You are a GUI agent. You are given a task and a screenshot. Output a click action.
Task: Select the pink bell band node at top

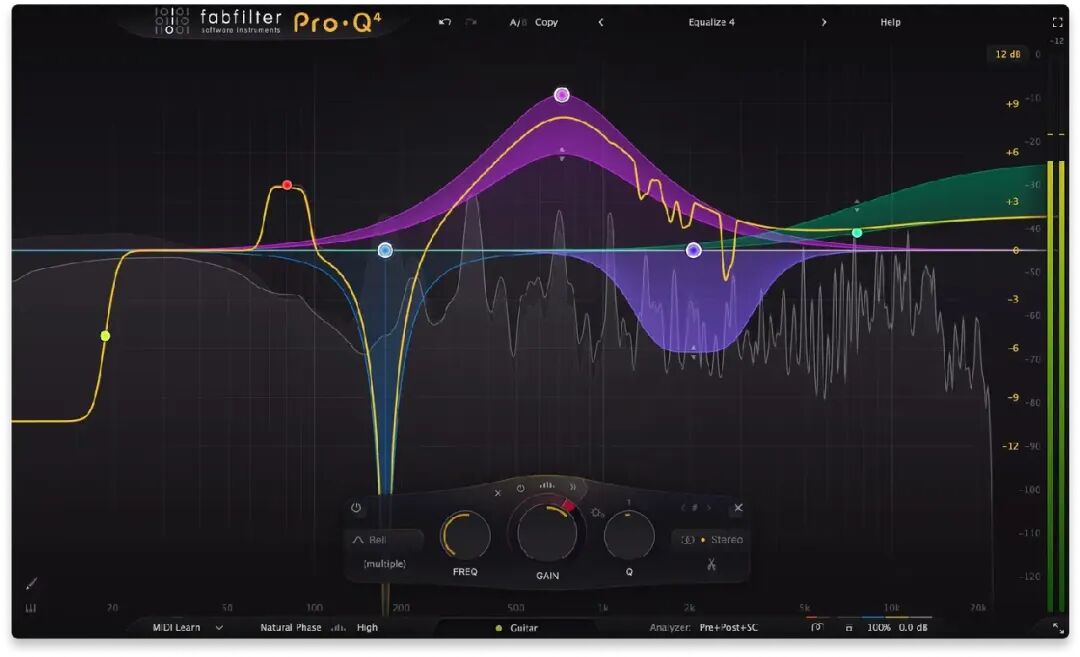click(561, 95)
